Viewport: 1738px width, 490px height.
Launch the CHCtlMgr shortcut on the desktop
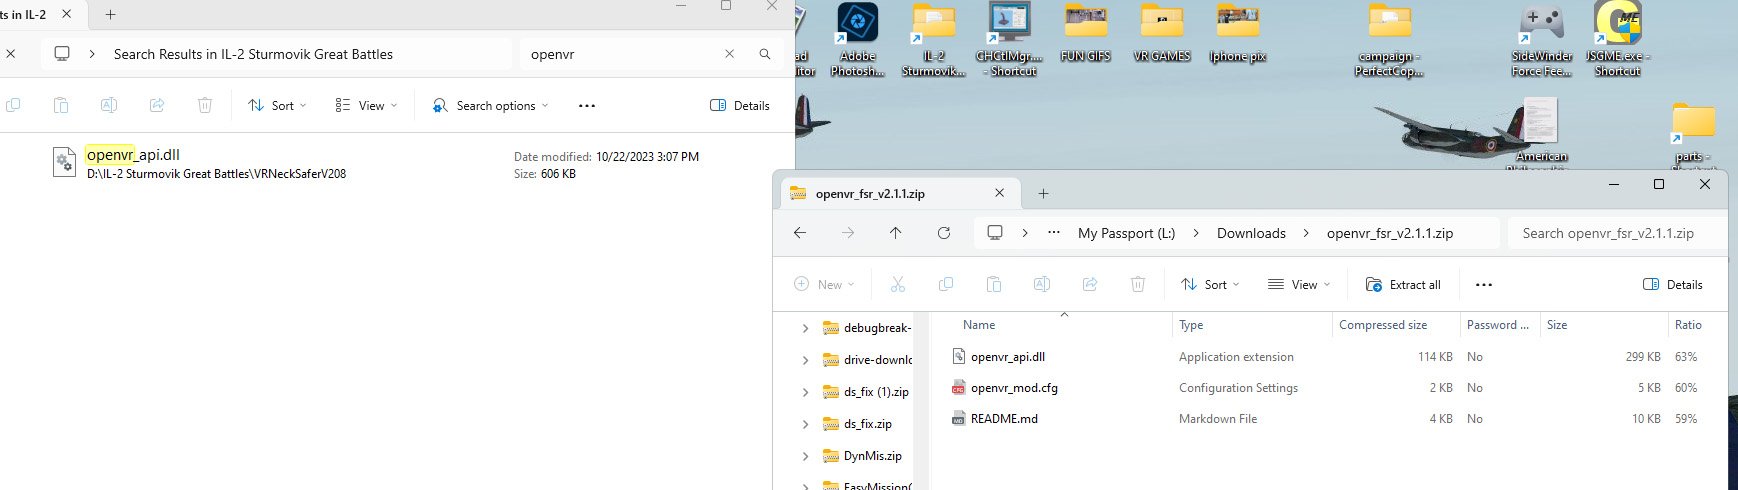1009,40
